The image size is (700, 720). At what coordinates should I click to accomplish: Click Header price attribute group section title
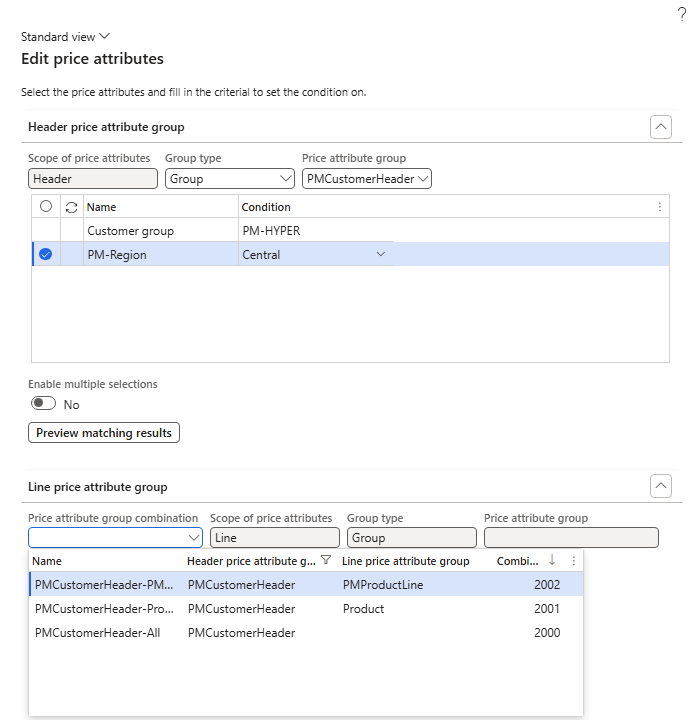click(106, 127)
